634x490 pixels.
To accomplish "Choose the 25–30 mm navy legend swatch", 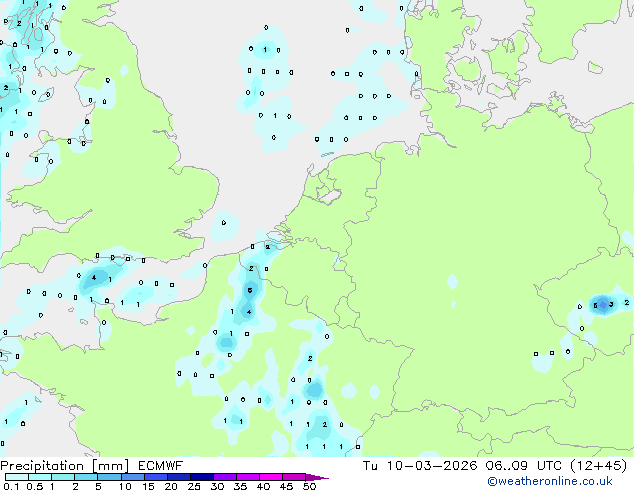I will point(201,477).
